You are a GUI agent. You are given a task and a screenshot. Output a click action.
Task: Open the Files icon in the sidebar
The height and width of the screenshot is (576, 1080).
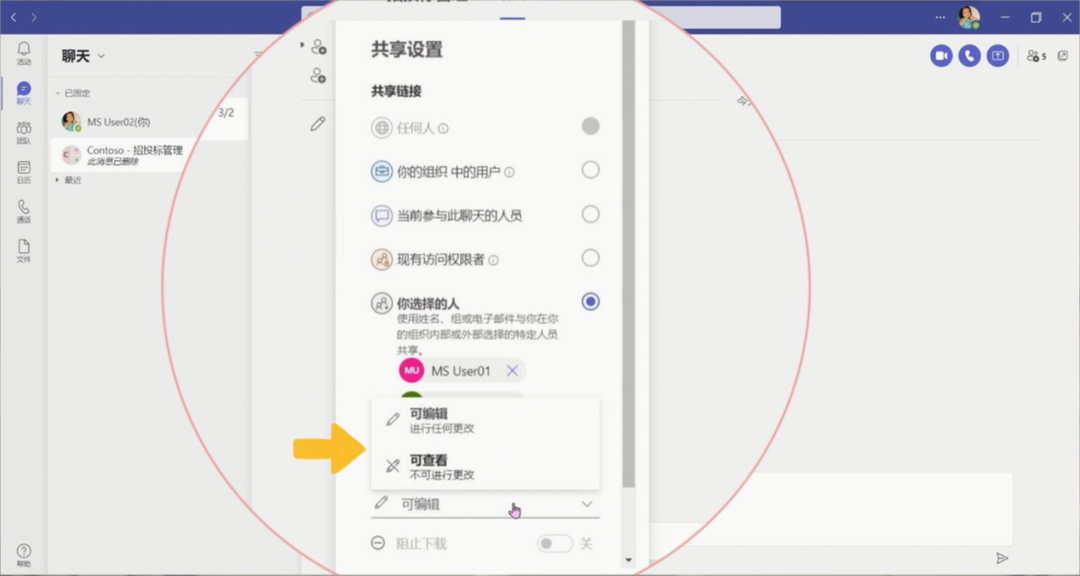click(x=23, y=250)
